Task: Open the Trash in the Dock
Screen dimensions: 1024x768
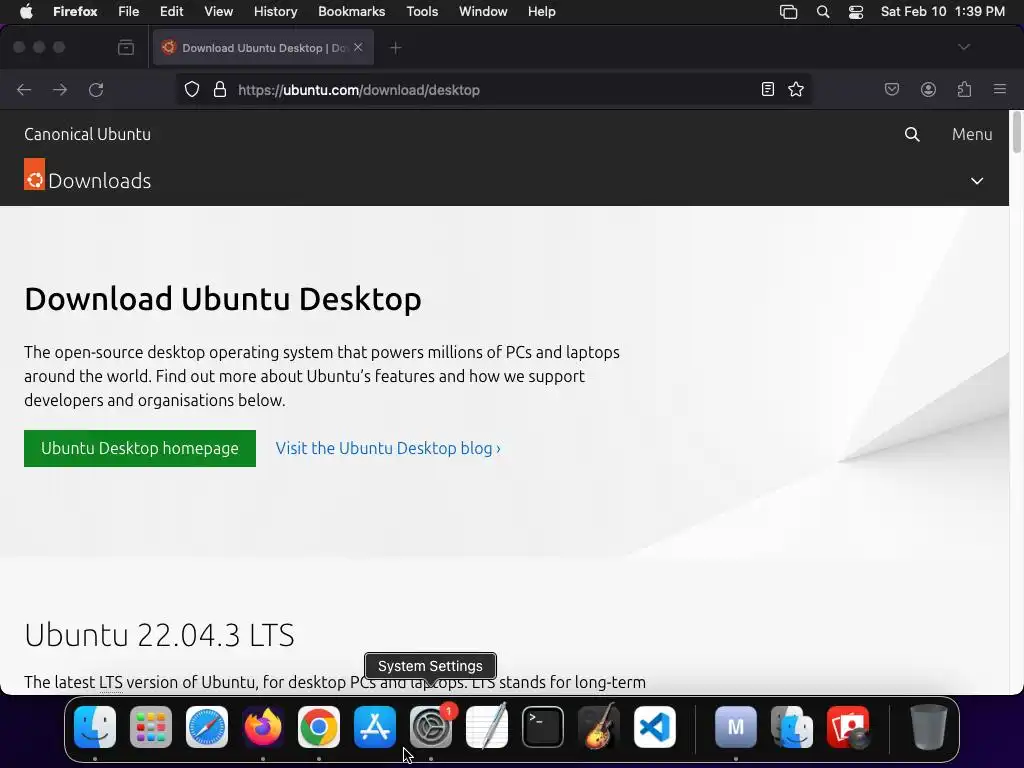Action: click(929, 727)
